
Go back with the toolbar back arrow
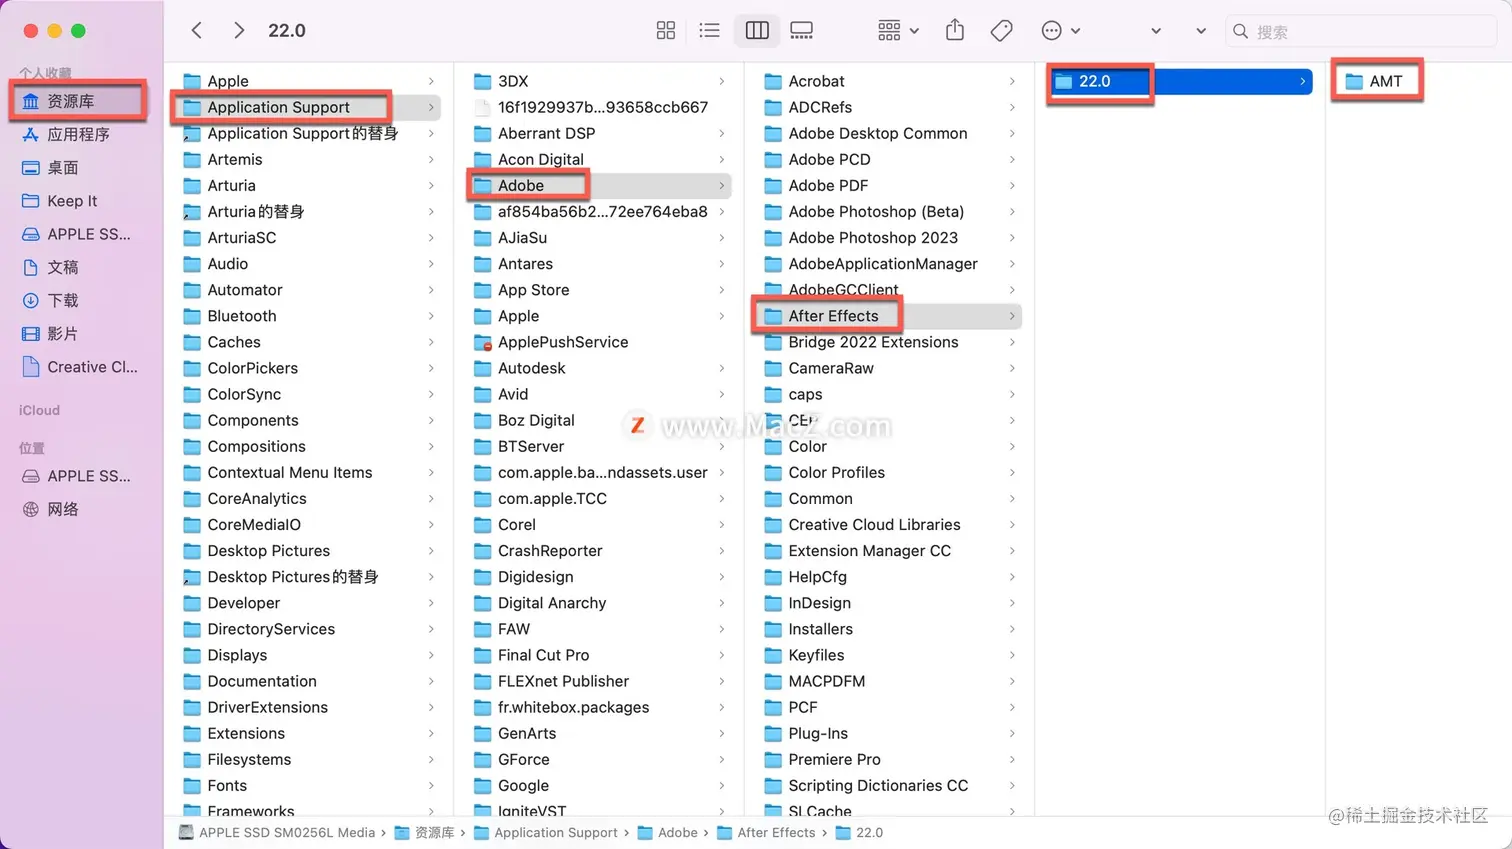click(x=197, y=30)
